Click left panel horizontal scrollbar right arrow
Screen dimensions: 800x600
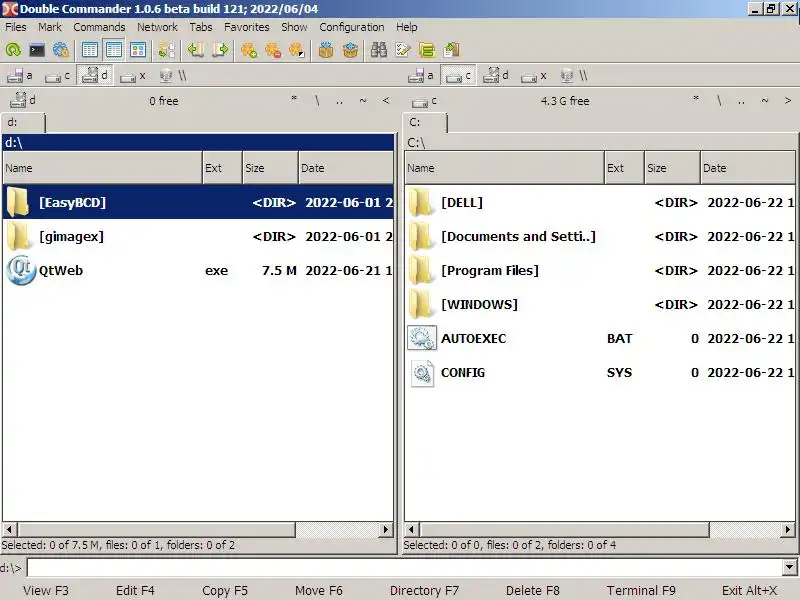(386, 530)
